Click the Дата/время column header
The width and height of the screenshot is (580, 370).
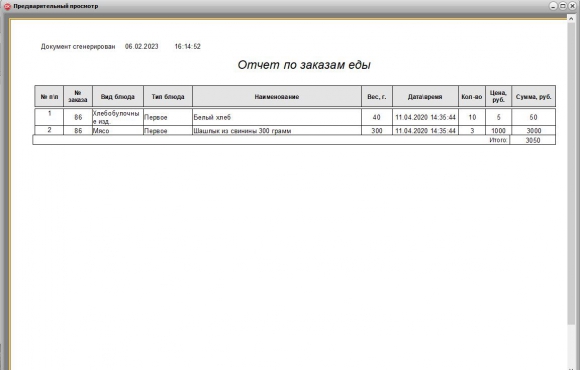point(425,97)
